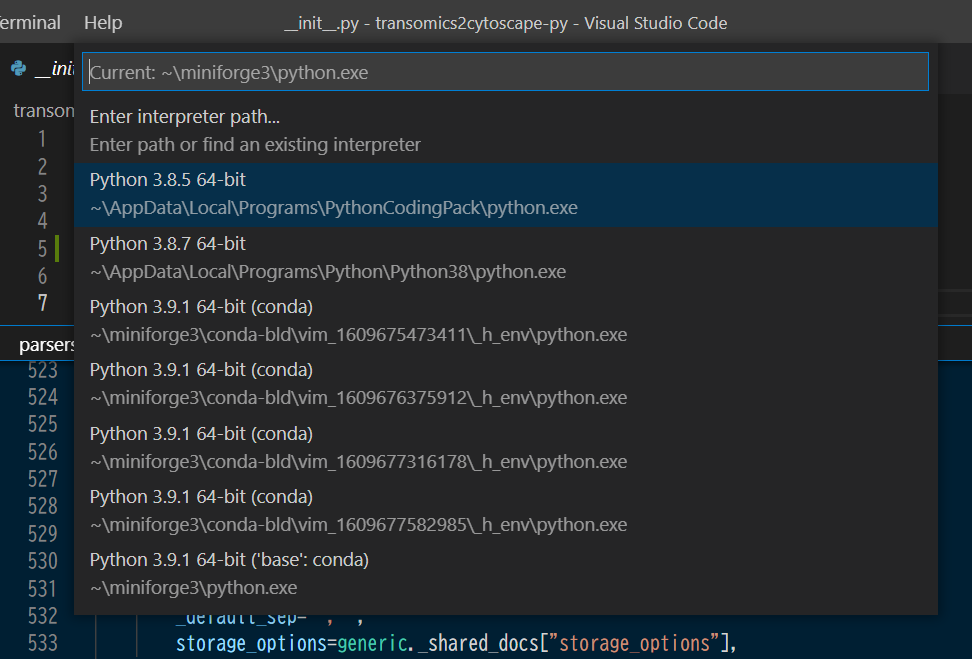Image resolution: width=972 pixels, height=659 pixels.
Task: Click the green modified-line marker beside line 5
Action: coord(57,248)
